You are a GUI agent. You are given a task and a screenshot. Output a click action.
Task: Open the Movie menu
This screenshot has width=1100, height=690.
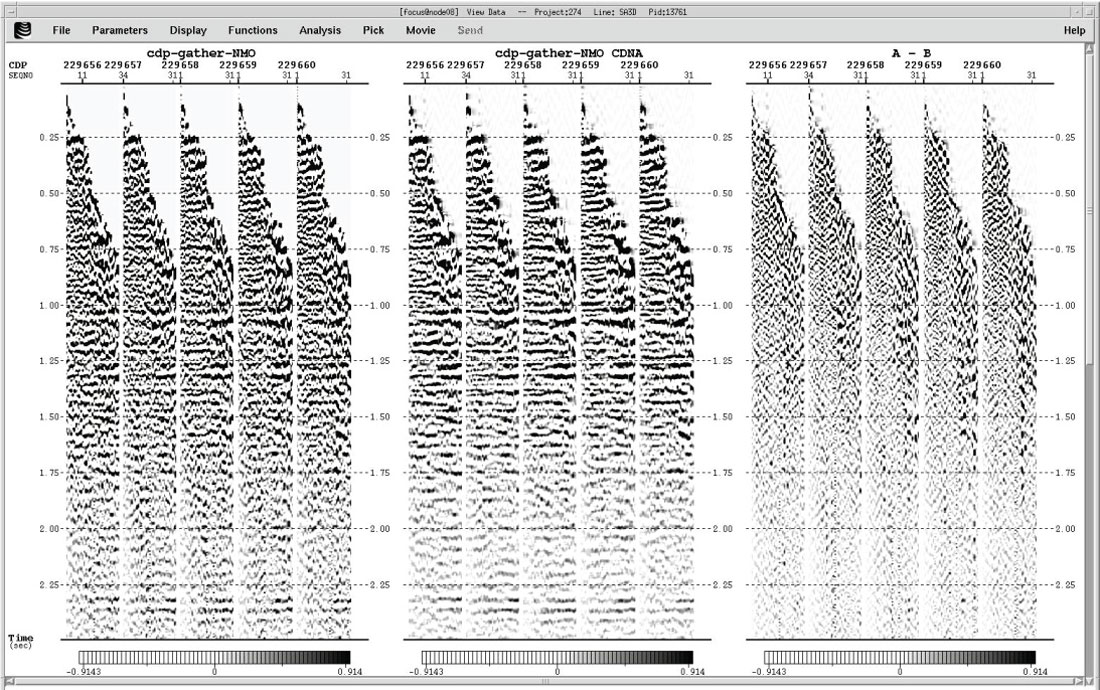click(421, 30)
